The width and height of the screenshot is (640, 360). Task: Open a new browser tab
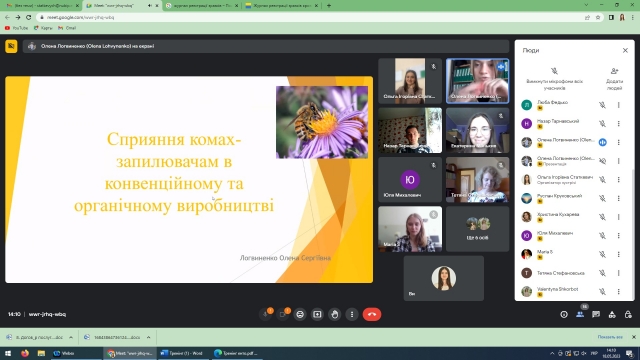point(329,6)
